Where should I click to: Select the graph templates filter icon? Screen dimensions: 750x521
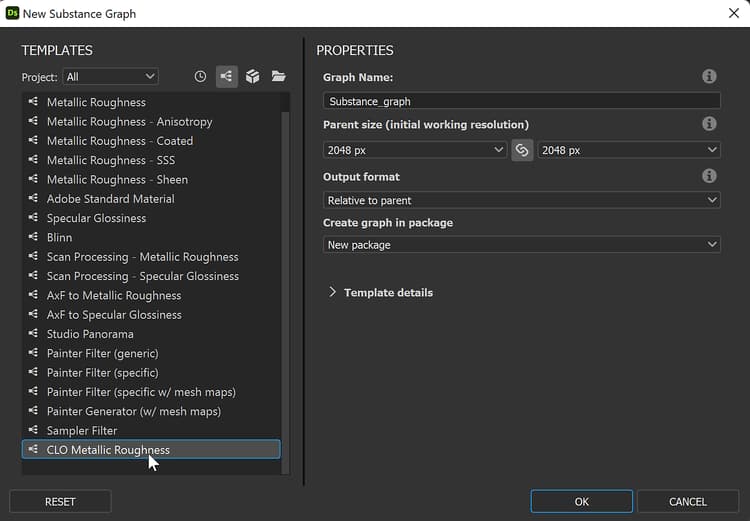227,77
